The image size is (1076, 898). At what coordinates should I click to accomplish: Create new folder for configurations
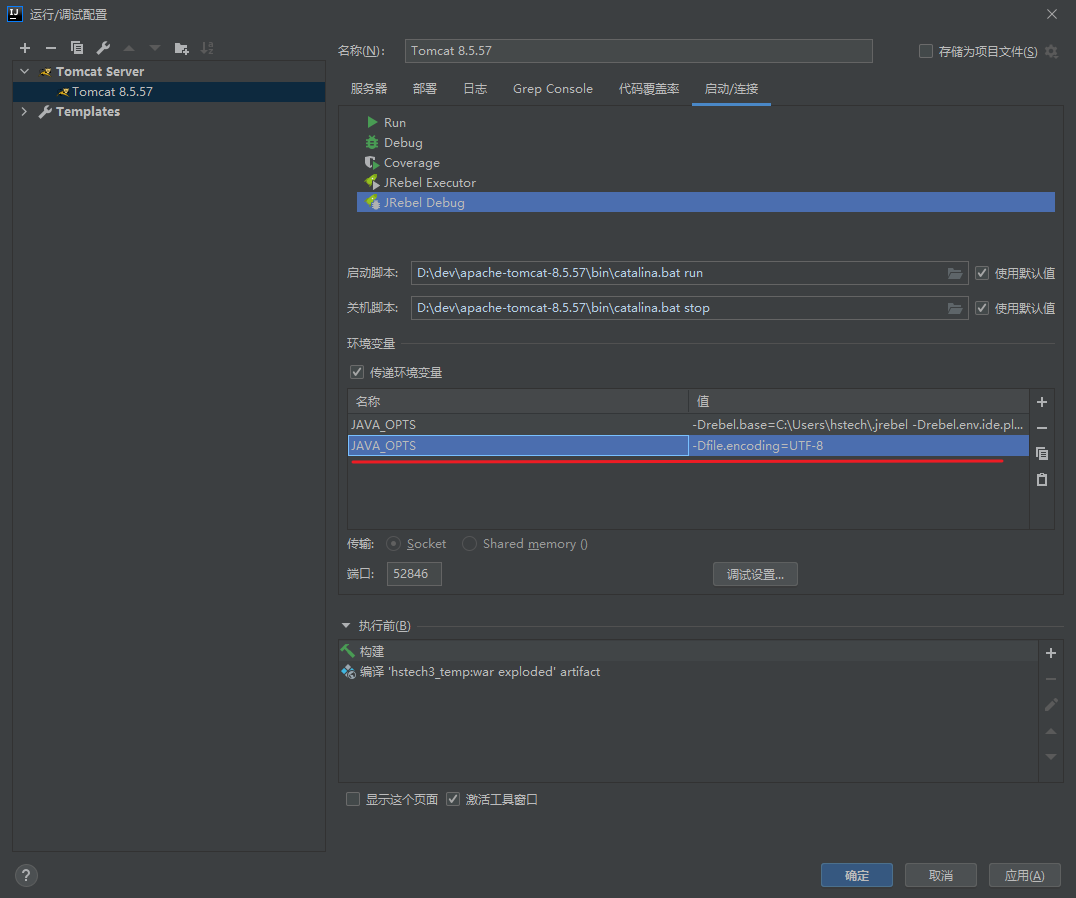[181, 48]
